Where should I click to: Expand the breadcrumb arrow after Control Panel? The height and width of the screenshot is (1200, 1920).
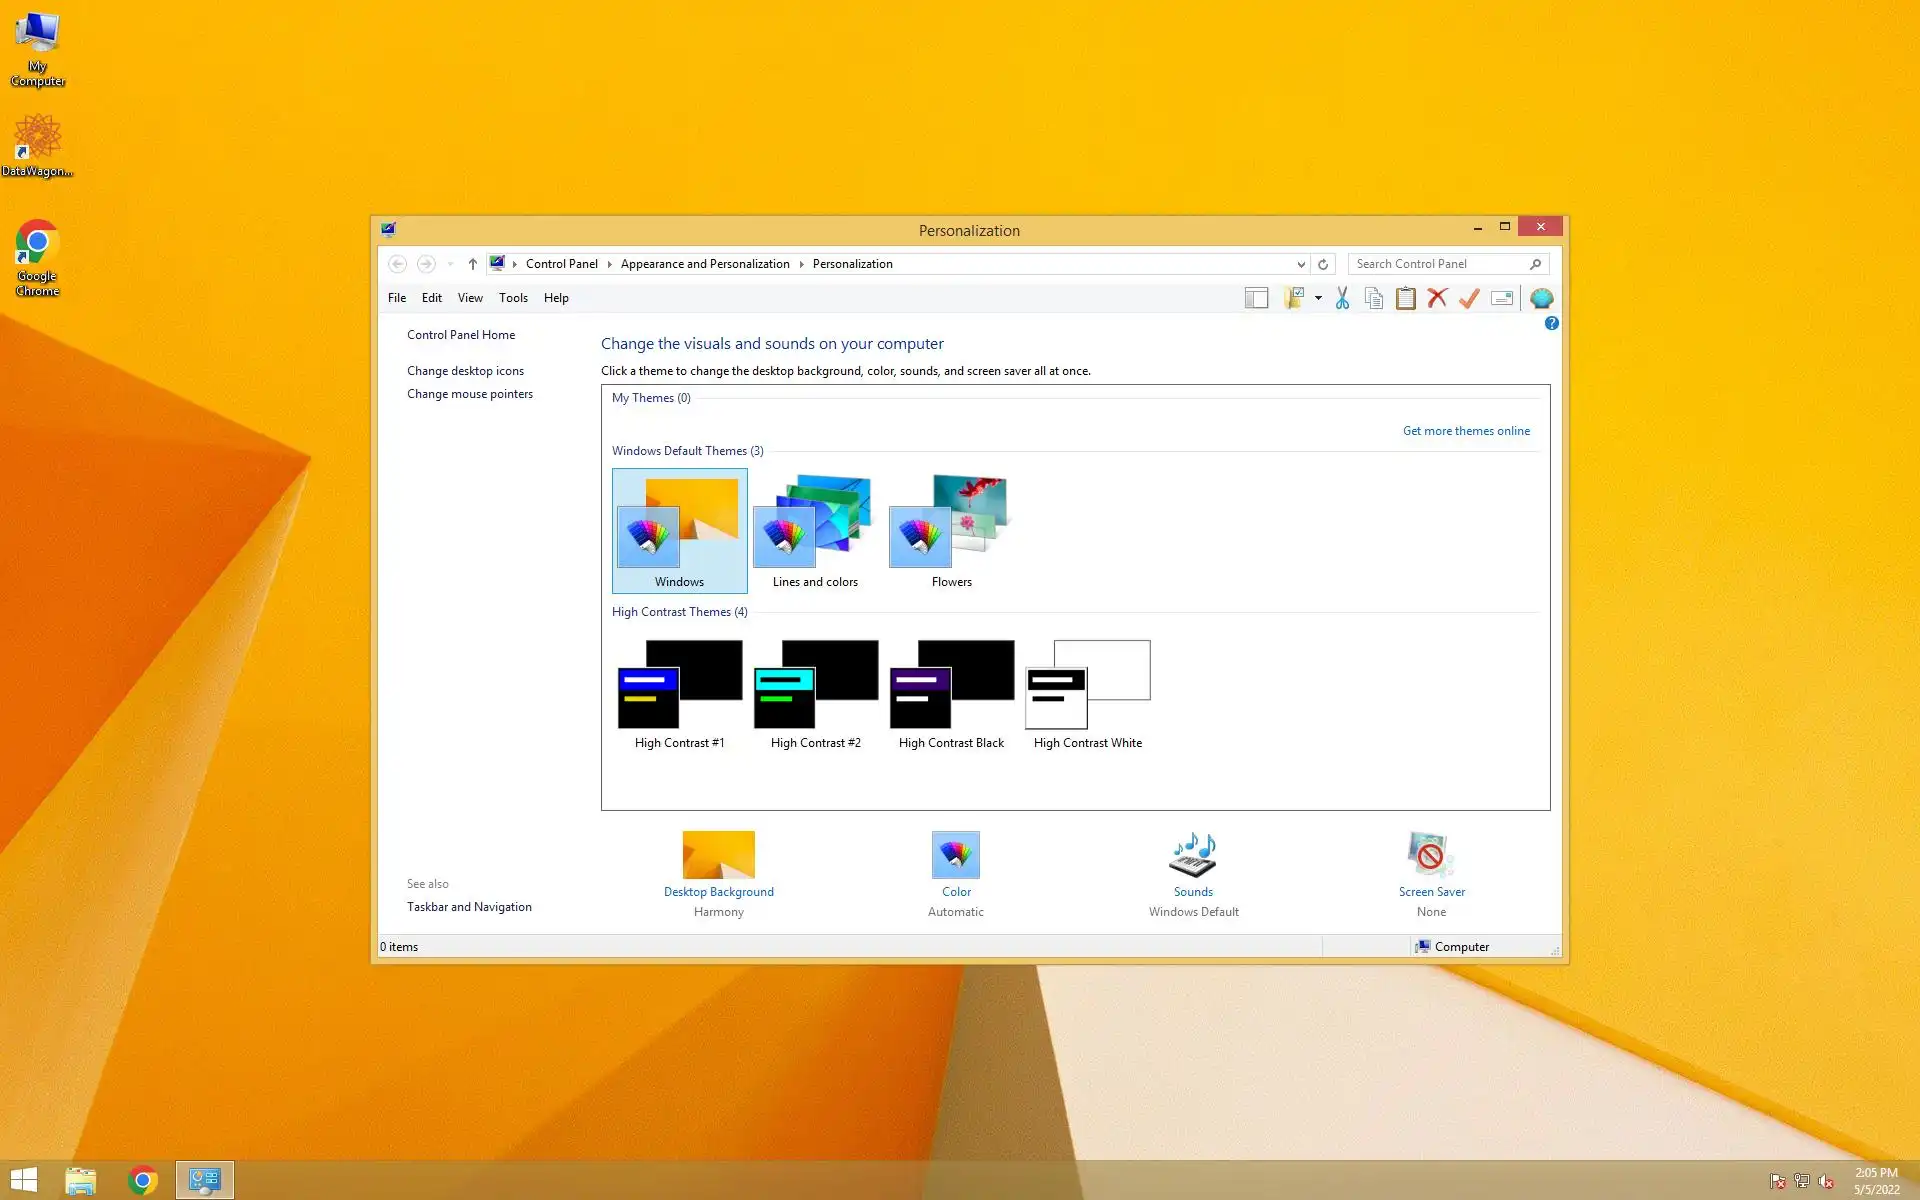tap(609, 264)
